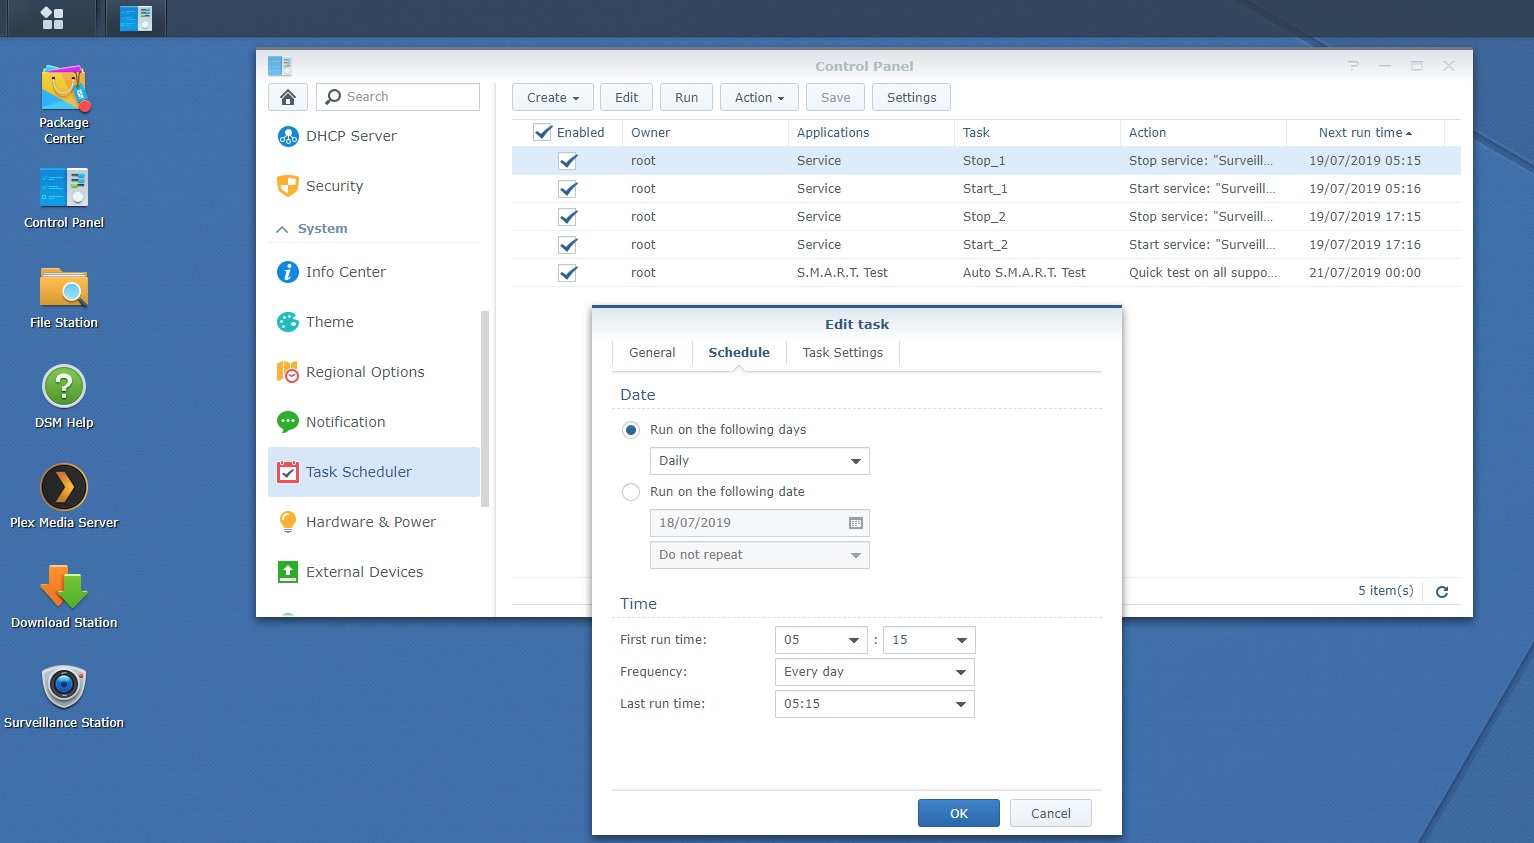Open first run time hour dropdown
Screen dimensions: 1534x843
coord(821,640)
